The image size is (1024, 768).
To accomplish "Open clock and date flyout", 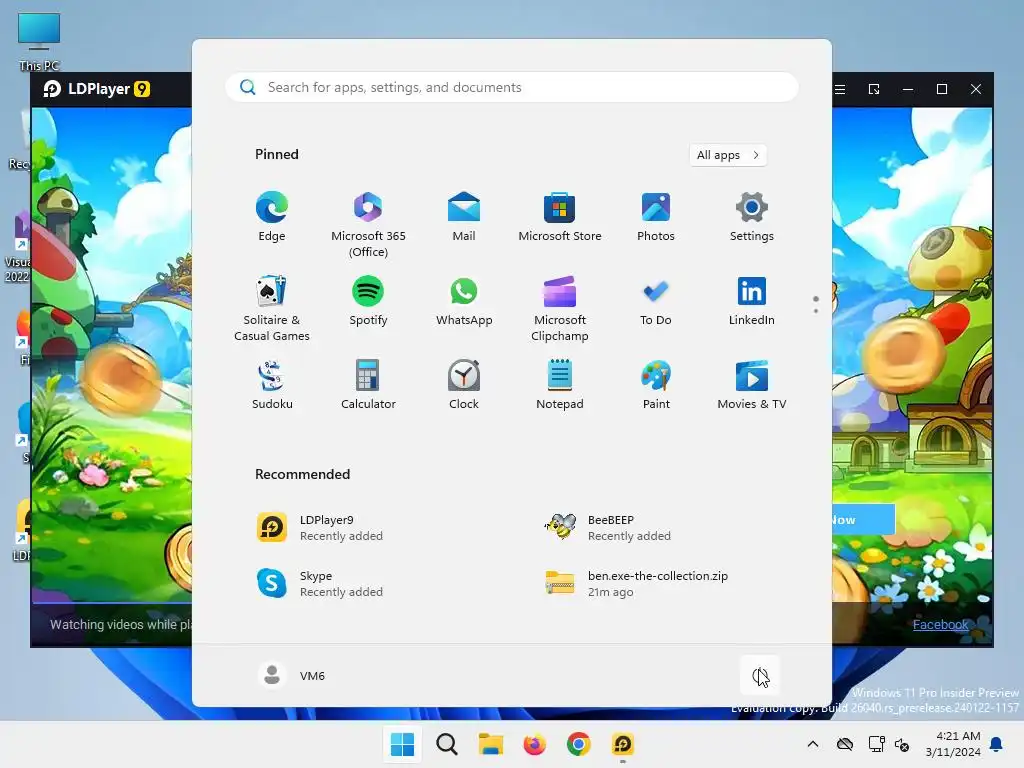I will pyautogui.click(x=953, y=744).
